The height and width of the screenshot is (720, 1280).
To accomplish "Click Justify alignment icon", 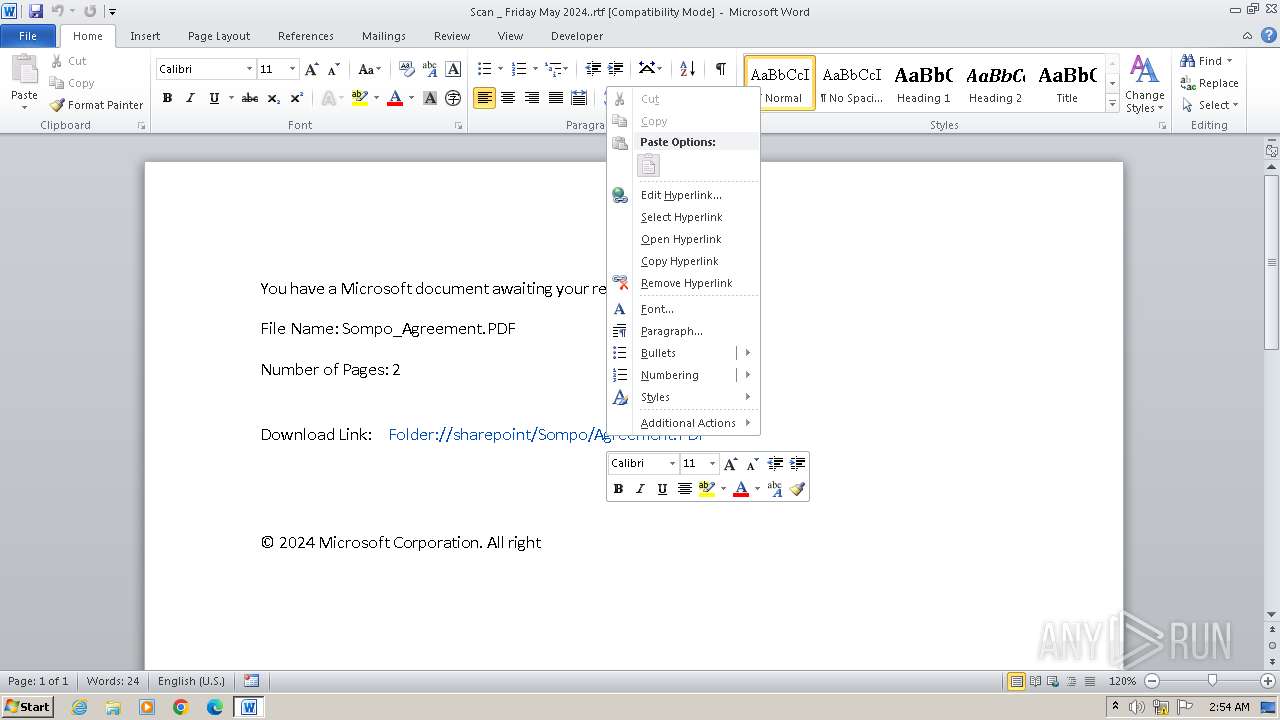I will (556, 98).
